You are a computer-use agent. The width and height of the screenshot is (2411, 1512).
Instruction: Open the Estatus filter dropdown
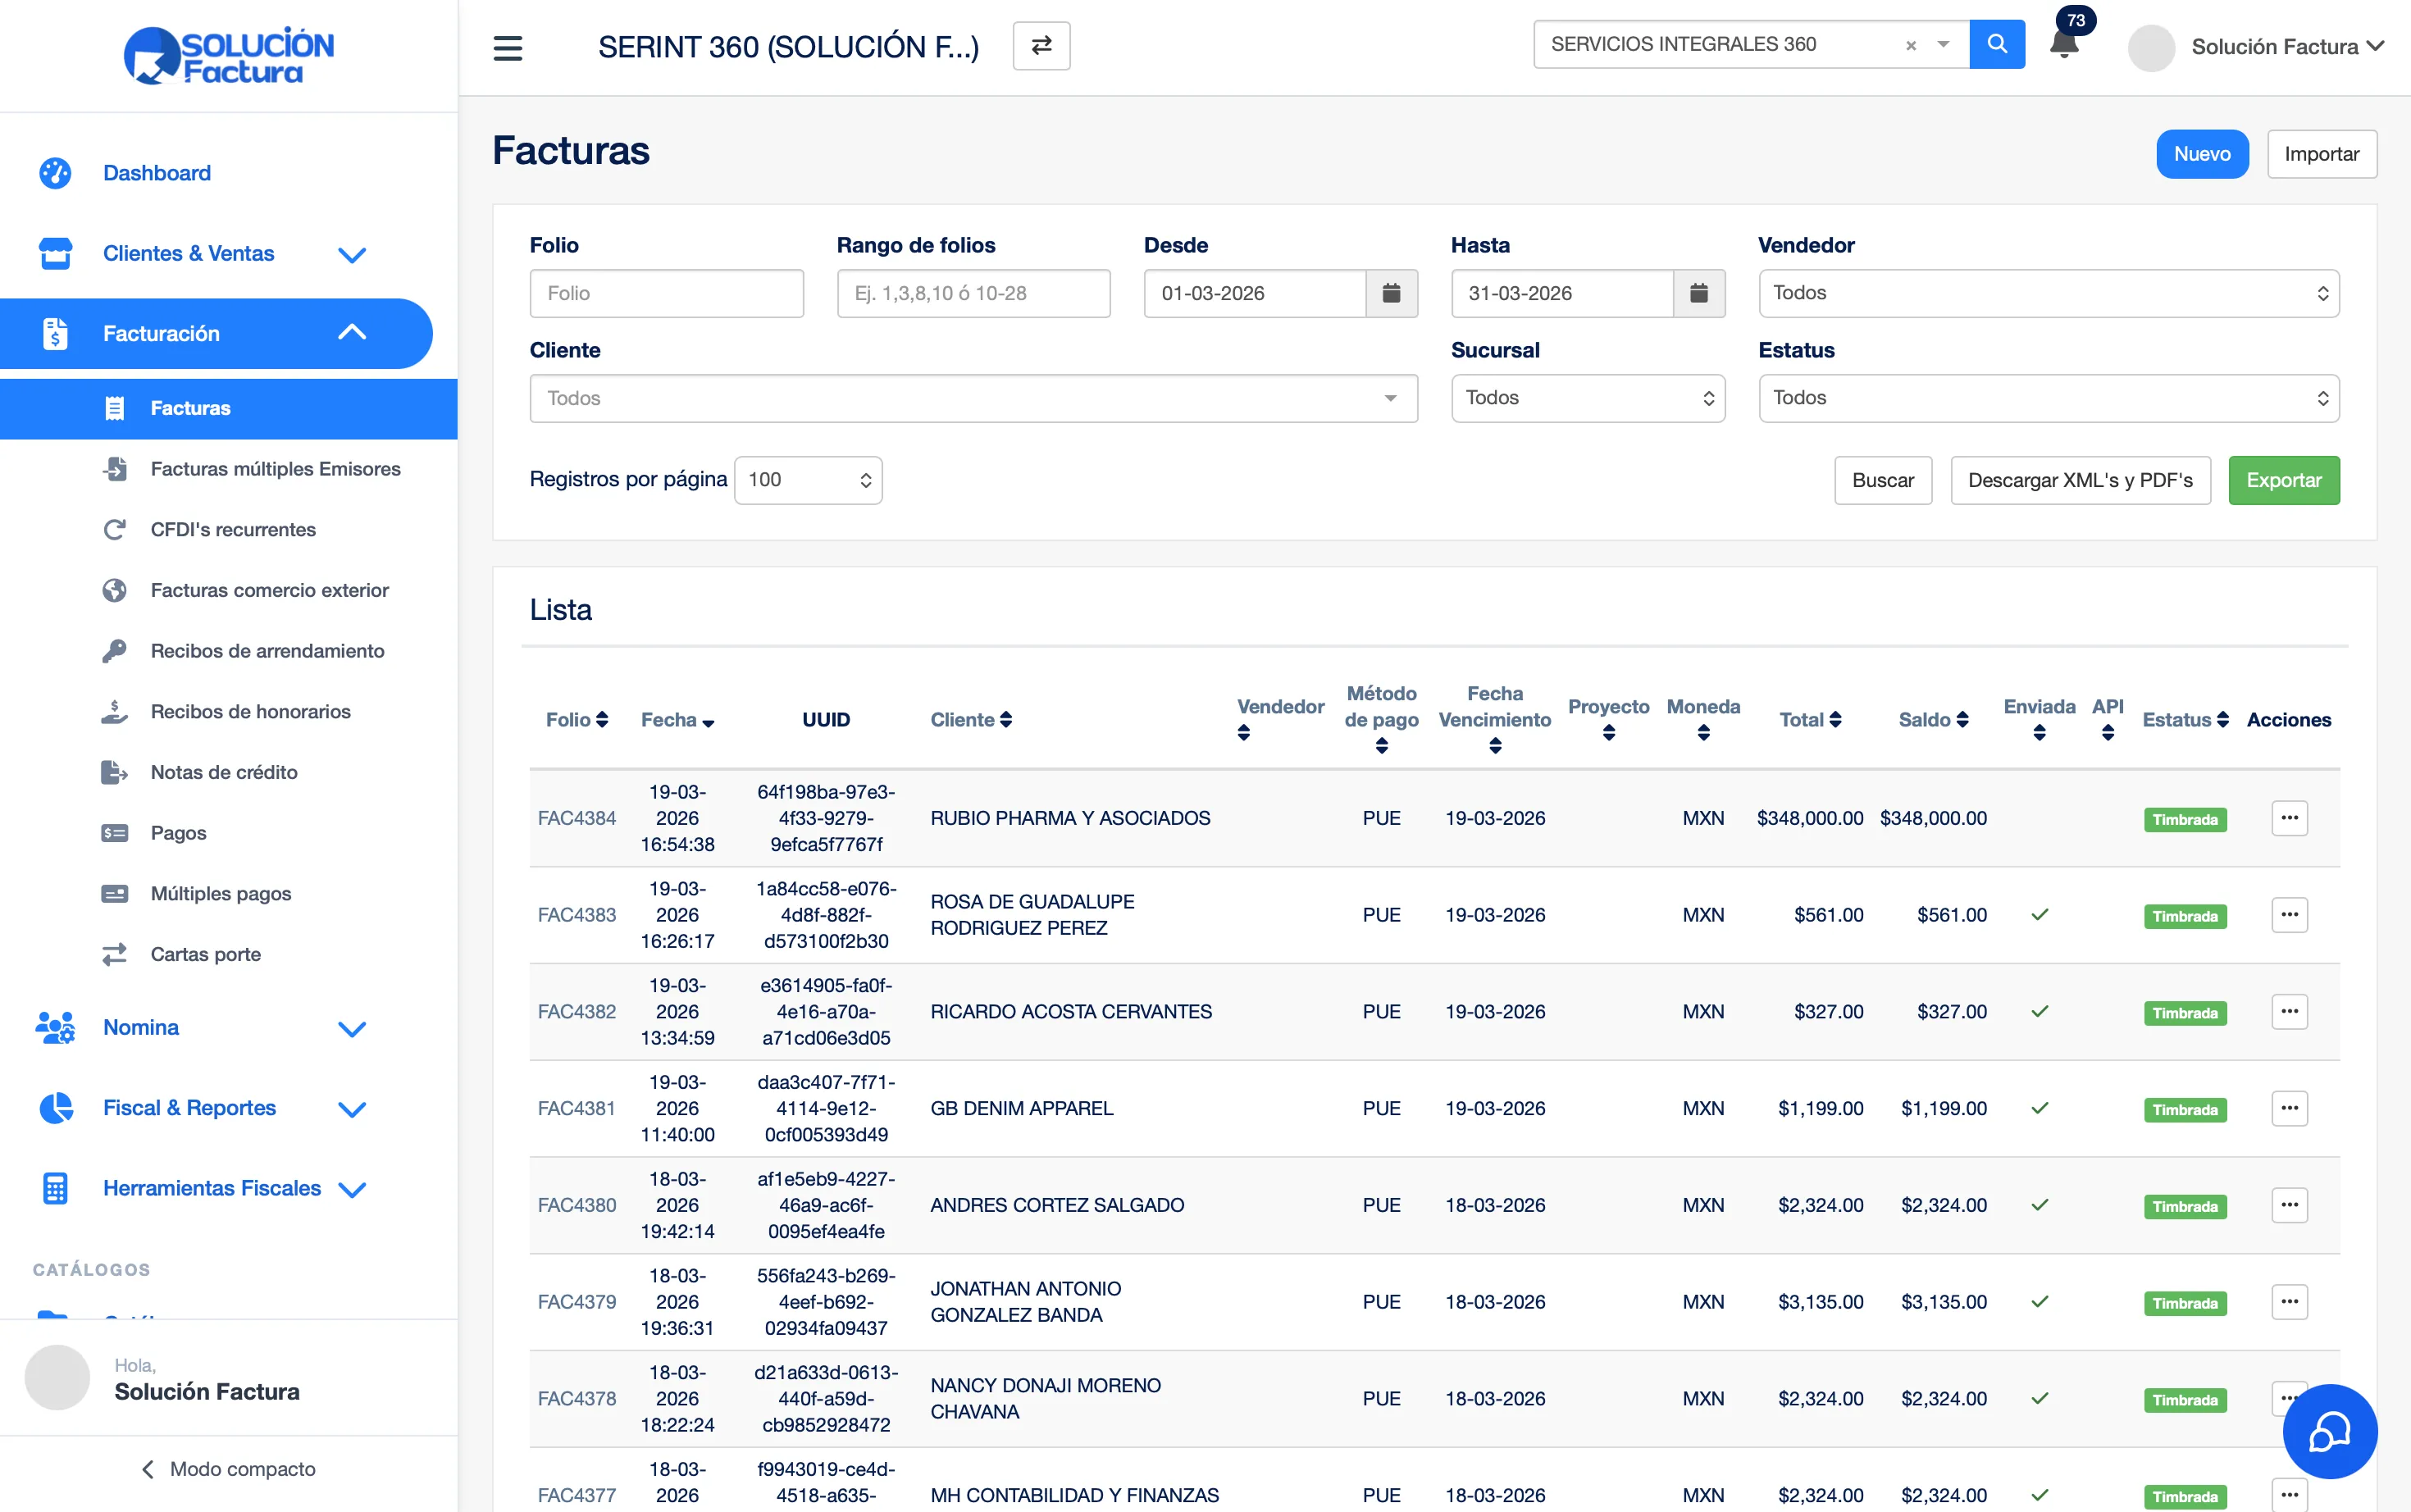point(2048,398)
